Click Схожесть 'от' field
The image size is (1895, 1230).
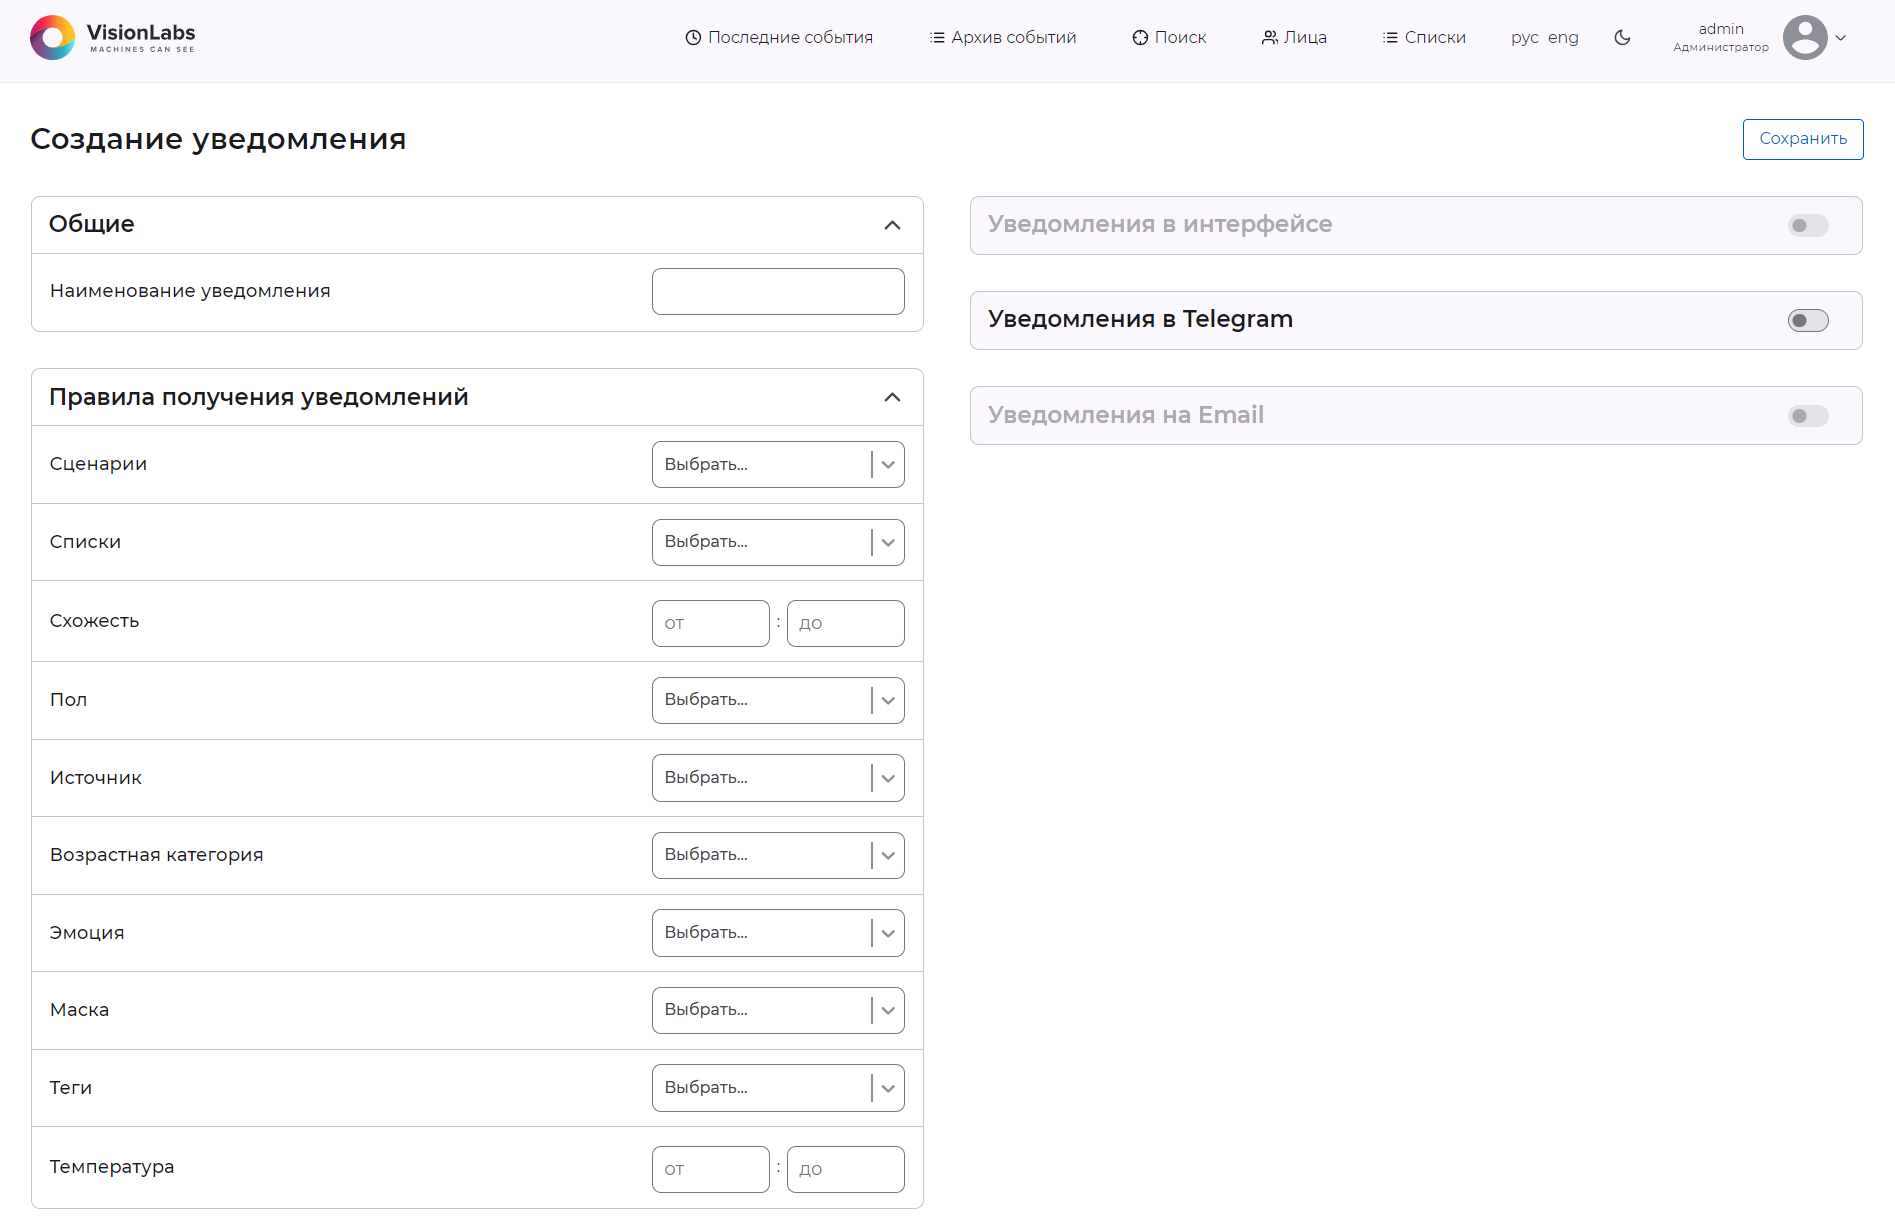tap(711, 623)
